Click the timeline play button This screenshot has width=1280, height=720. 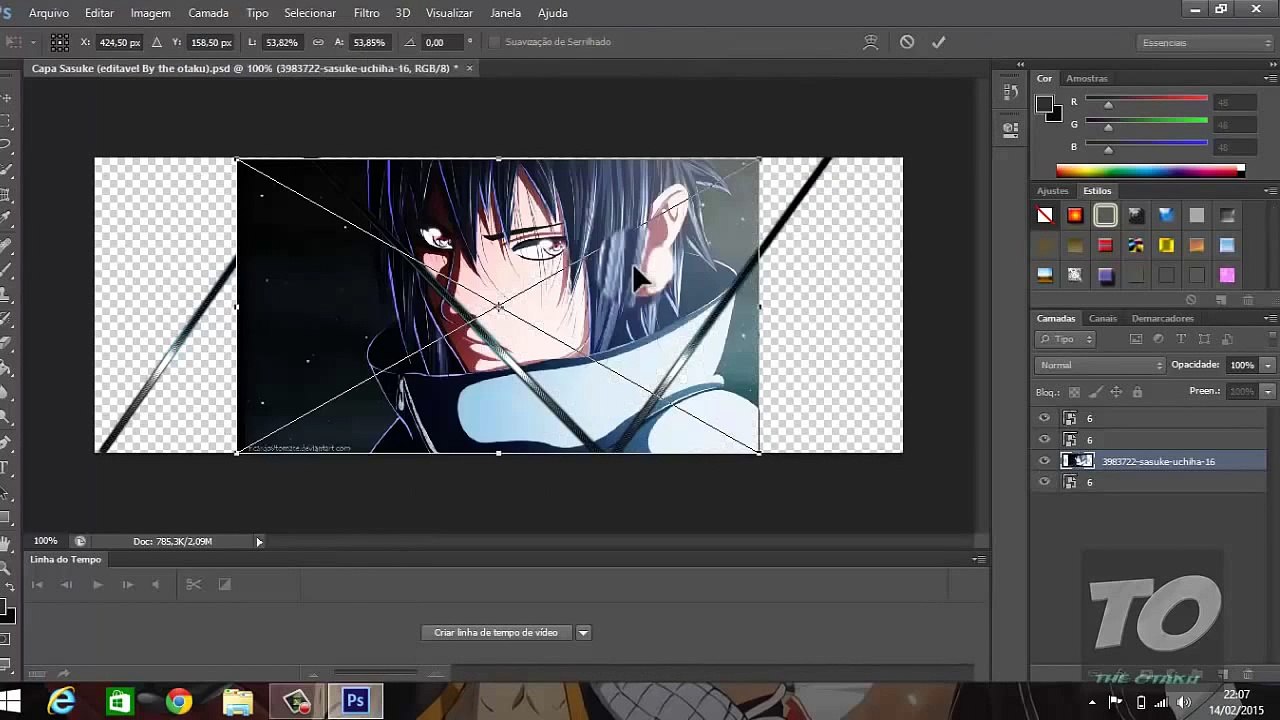(97, 584)
